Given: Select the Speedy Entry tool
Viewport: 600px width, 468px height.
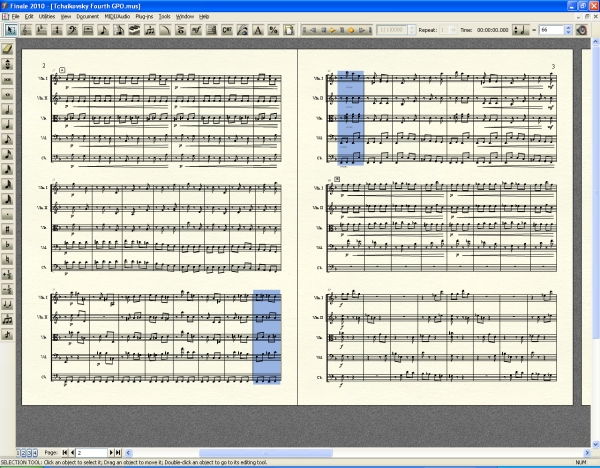Looking at the screenshot, I should [119, 30].
